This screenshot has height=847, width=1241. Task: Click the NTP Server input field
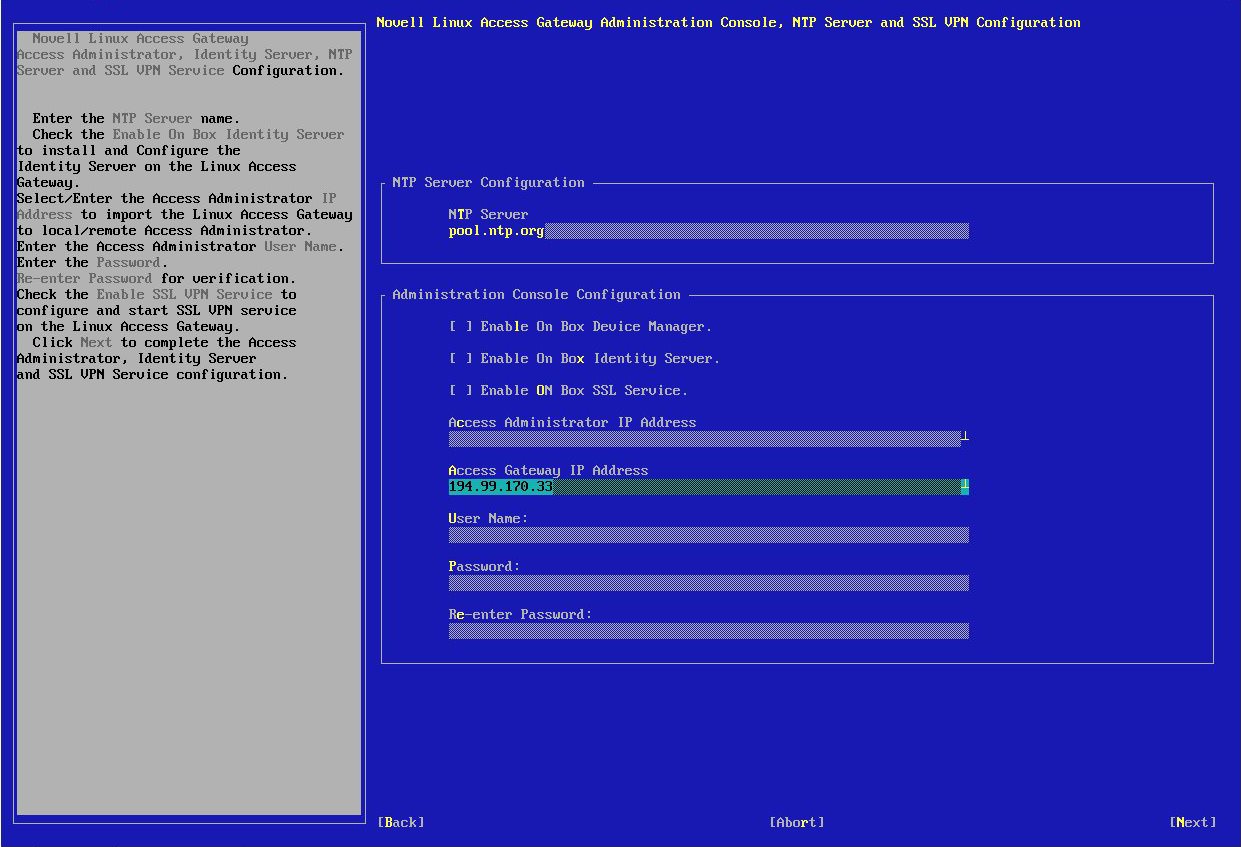(x=708, y=231)
